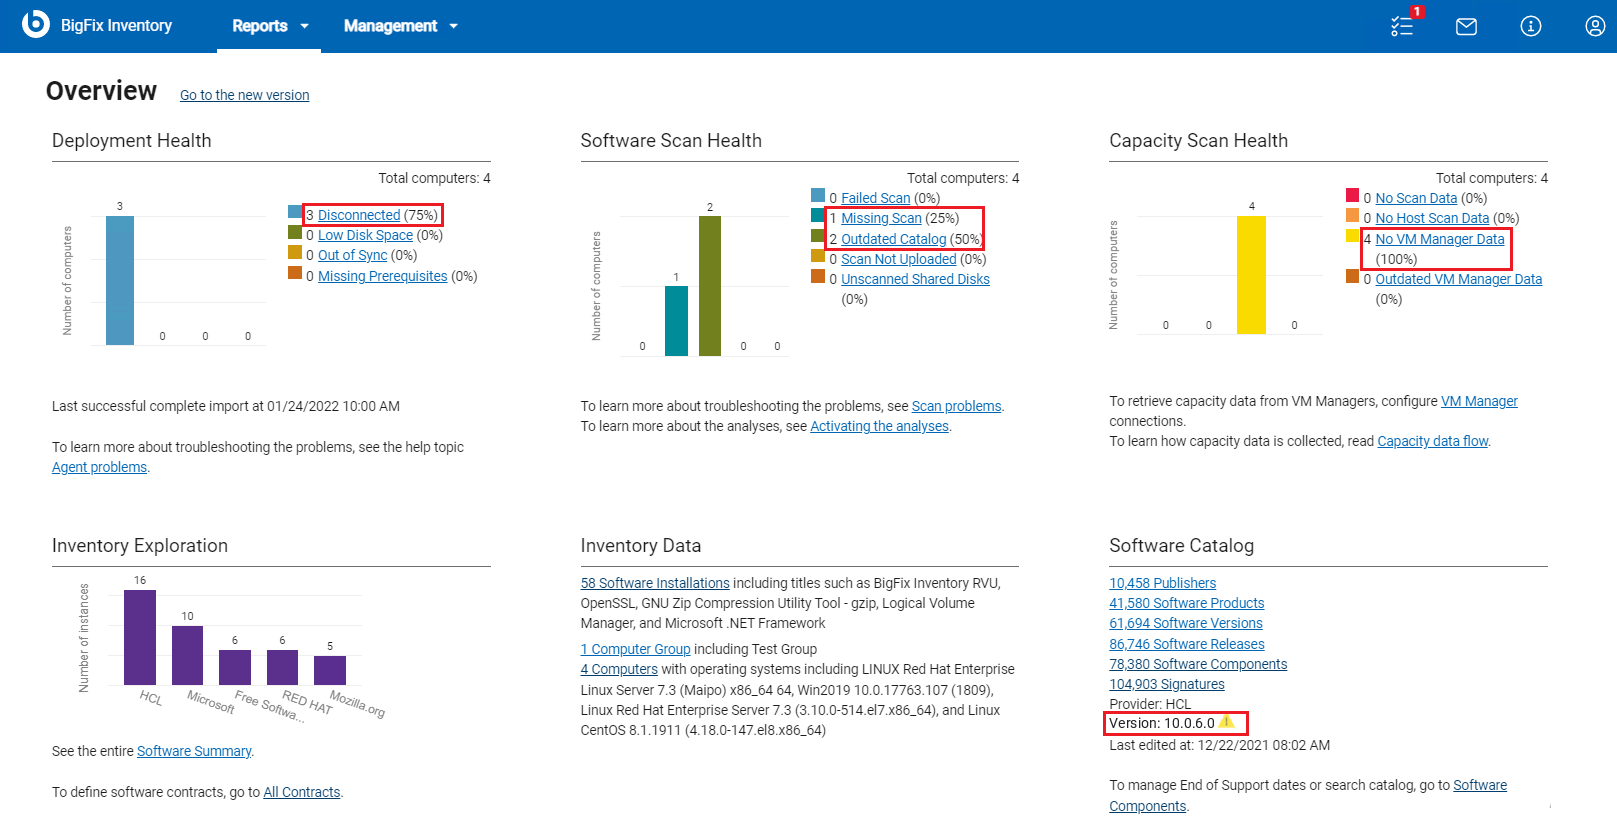Click the yellow No VM Manager Data swatch
This screenshot has width=1617, height=821.
[x=1352, y=237]
